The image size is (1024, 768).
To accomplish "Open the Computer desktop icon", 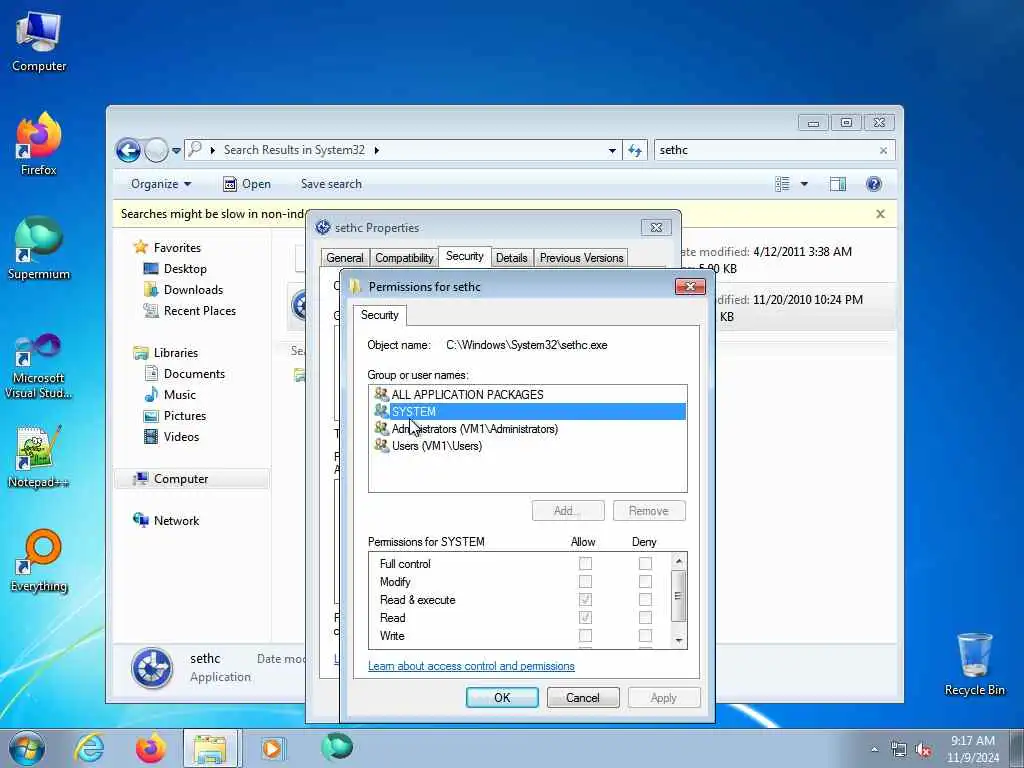I will tap(39, 42).
